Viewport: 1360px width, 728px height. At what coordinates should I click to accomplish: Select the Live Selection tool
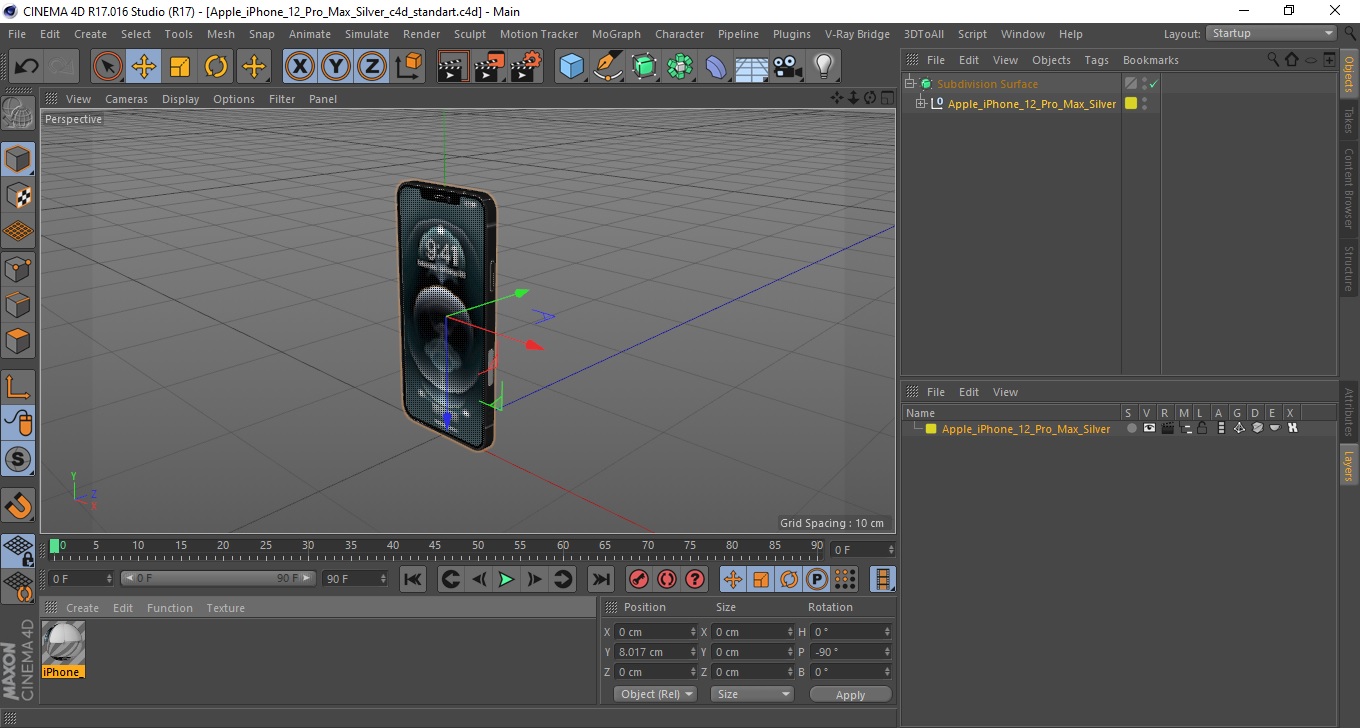[x=108, y=67]
